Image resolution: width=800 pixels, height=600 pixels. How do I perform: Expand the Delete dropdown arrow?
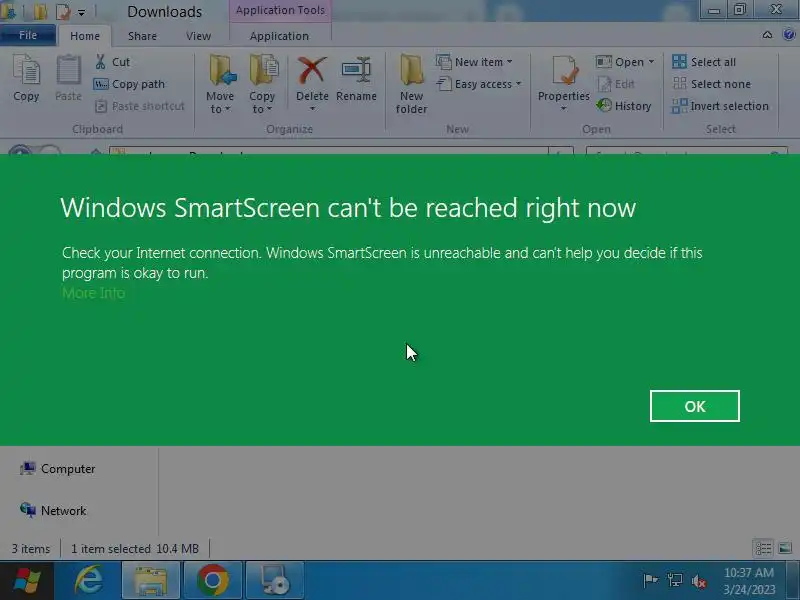coord(312,109)
